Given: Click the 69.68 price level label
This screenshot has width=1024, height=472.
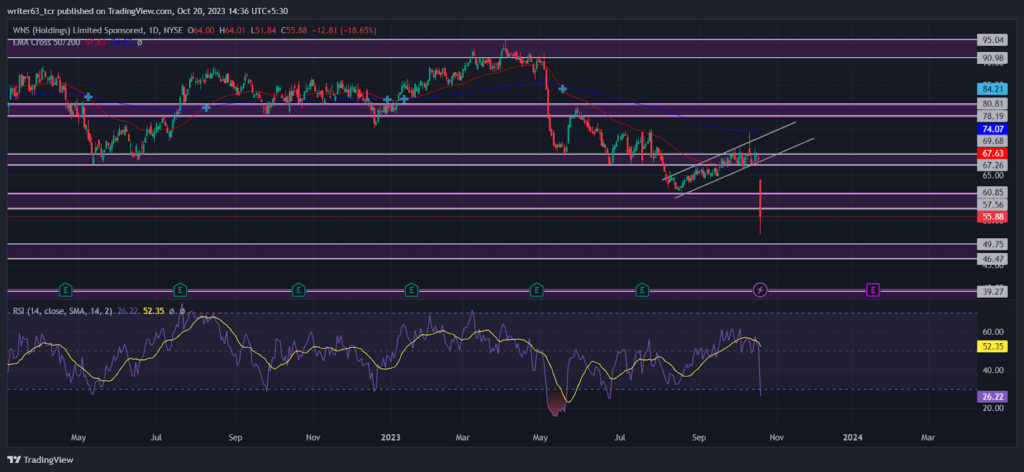Looking at the screenshot, I should [x=991, y=141].
